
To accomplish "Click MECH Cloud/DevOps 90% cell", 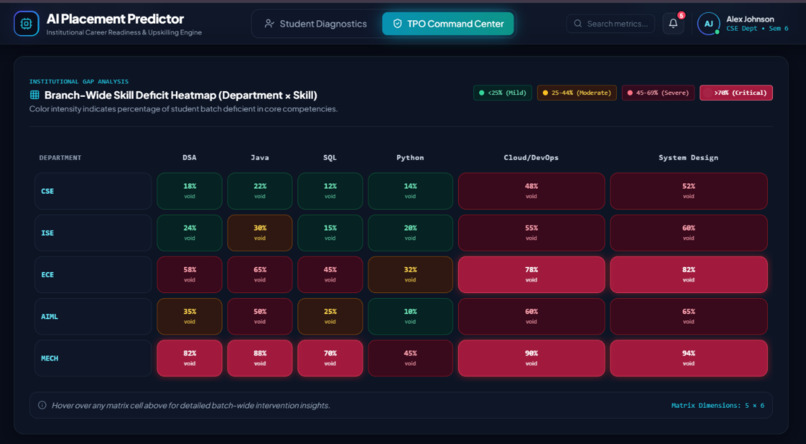I will tap(531, 358).
